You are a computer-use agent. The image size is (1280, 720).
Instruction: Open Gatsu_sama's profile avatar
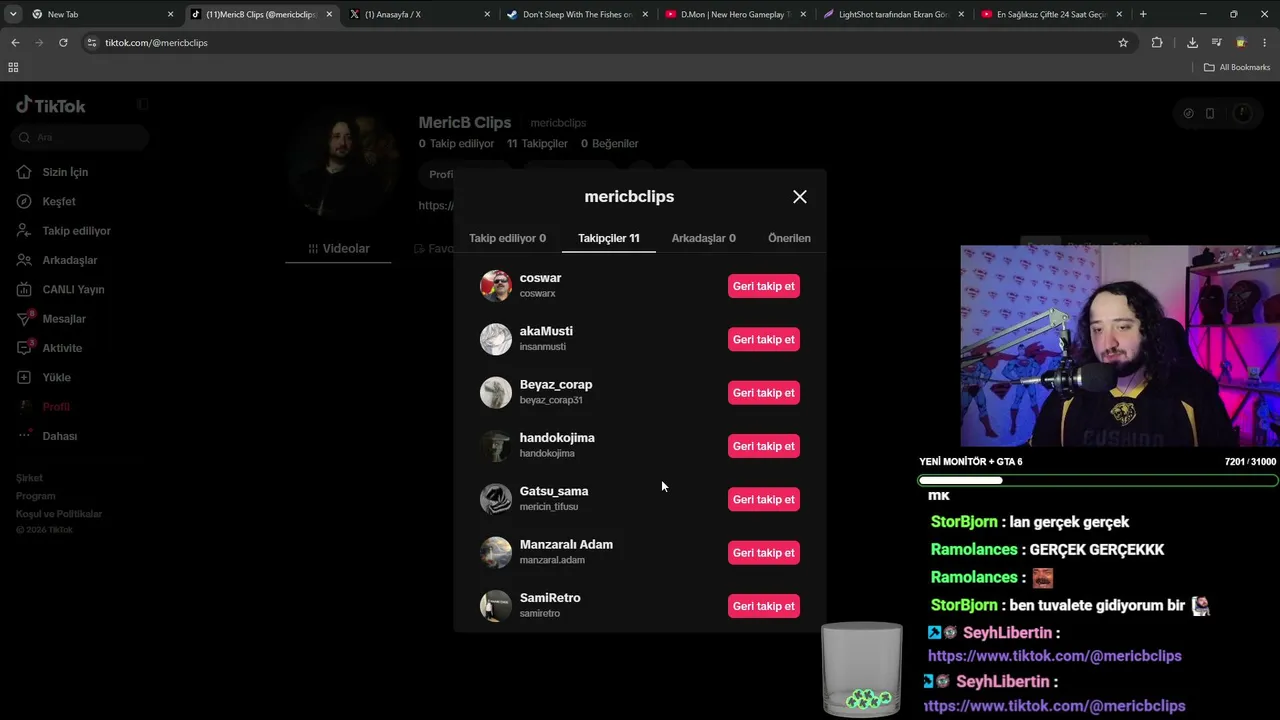(x=496, y=499)
